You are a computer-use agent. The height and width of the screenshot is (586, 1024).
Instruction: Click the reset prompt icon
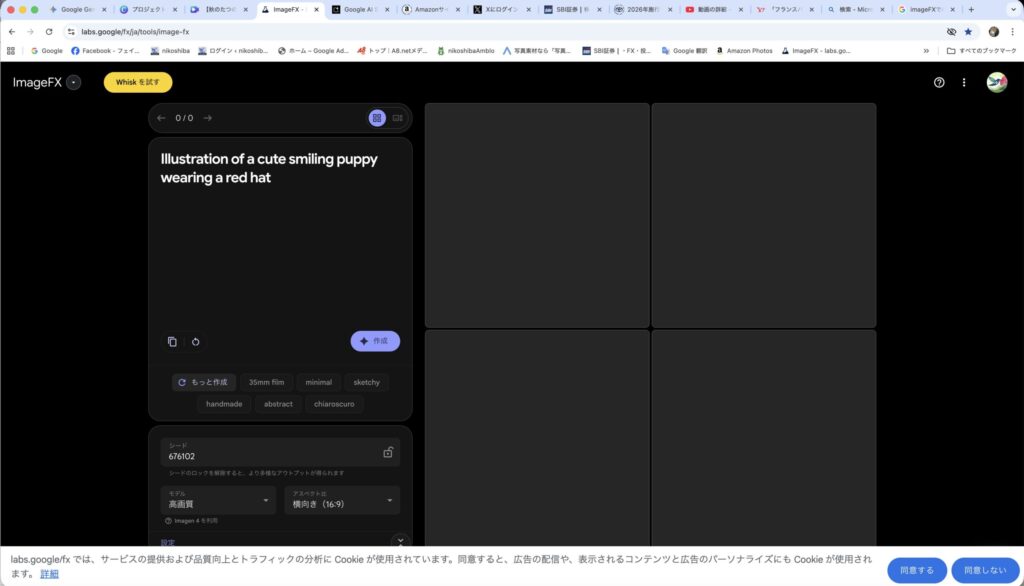pyautogui.click(x=196, y=341)
